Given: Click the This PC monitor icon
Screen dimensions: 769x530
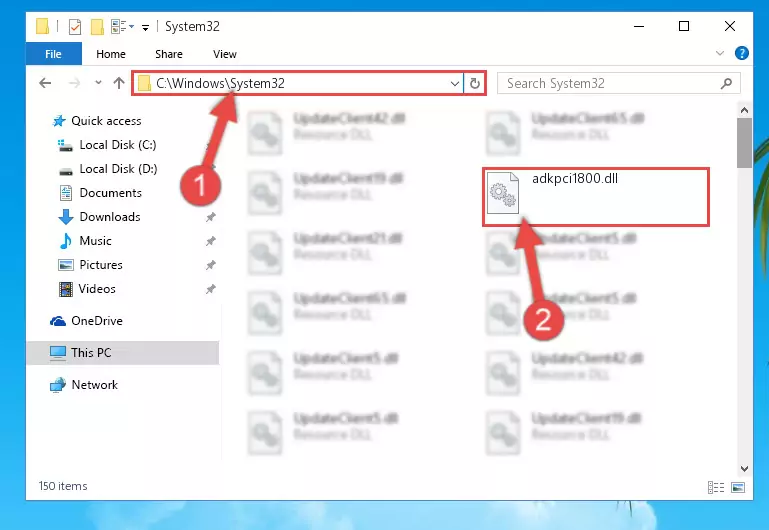Looking at the screenshot, I should (x=57, y=353).
